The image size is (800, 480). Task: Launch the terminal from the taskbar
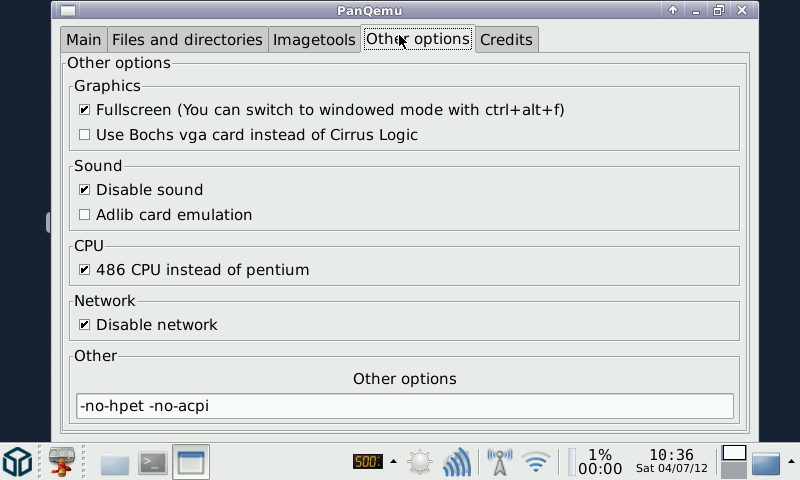153,463
